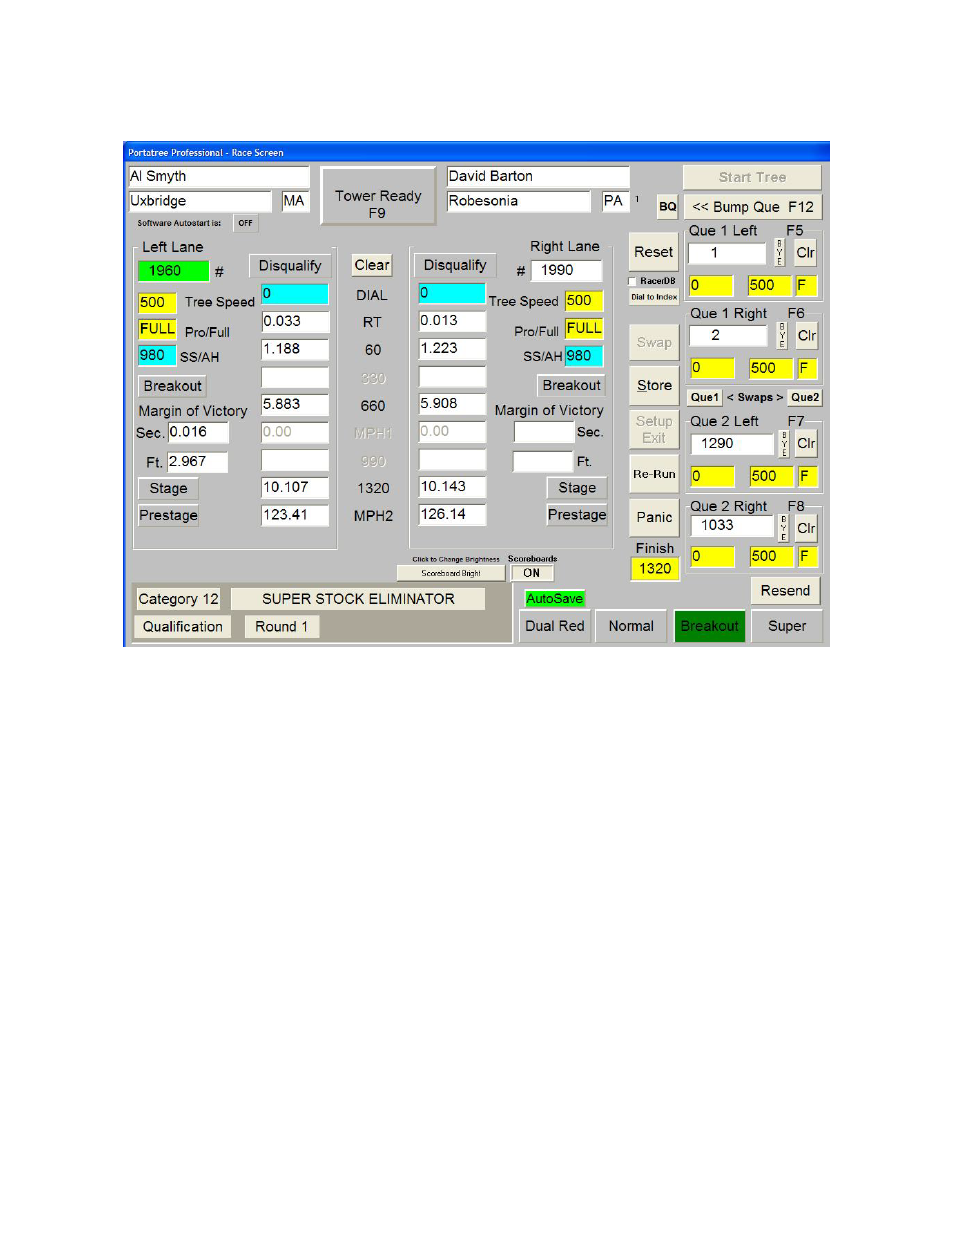
Task: Click the Store button
Action: click(654, 385)
